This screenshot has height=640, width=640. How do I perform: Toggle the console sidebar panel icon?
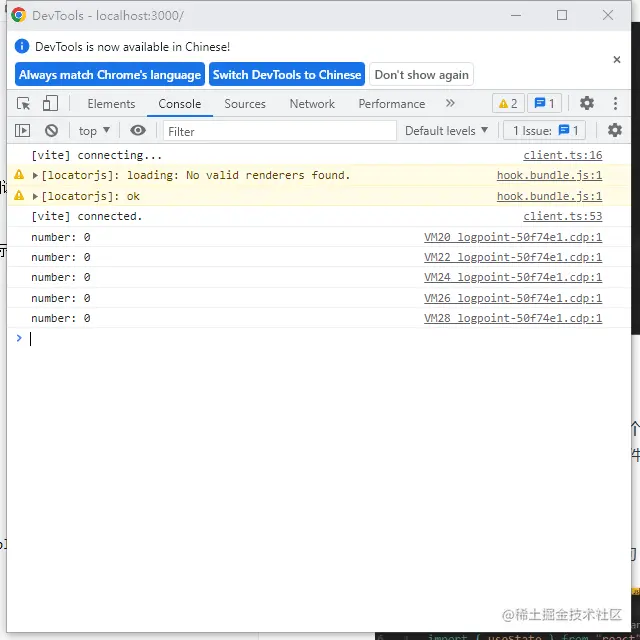coord(22,131)
